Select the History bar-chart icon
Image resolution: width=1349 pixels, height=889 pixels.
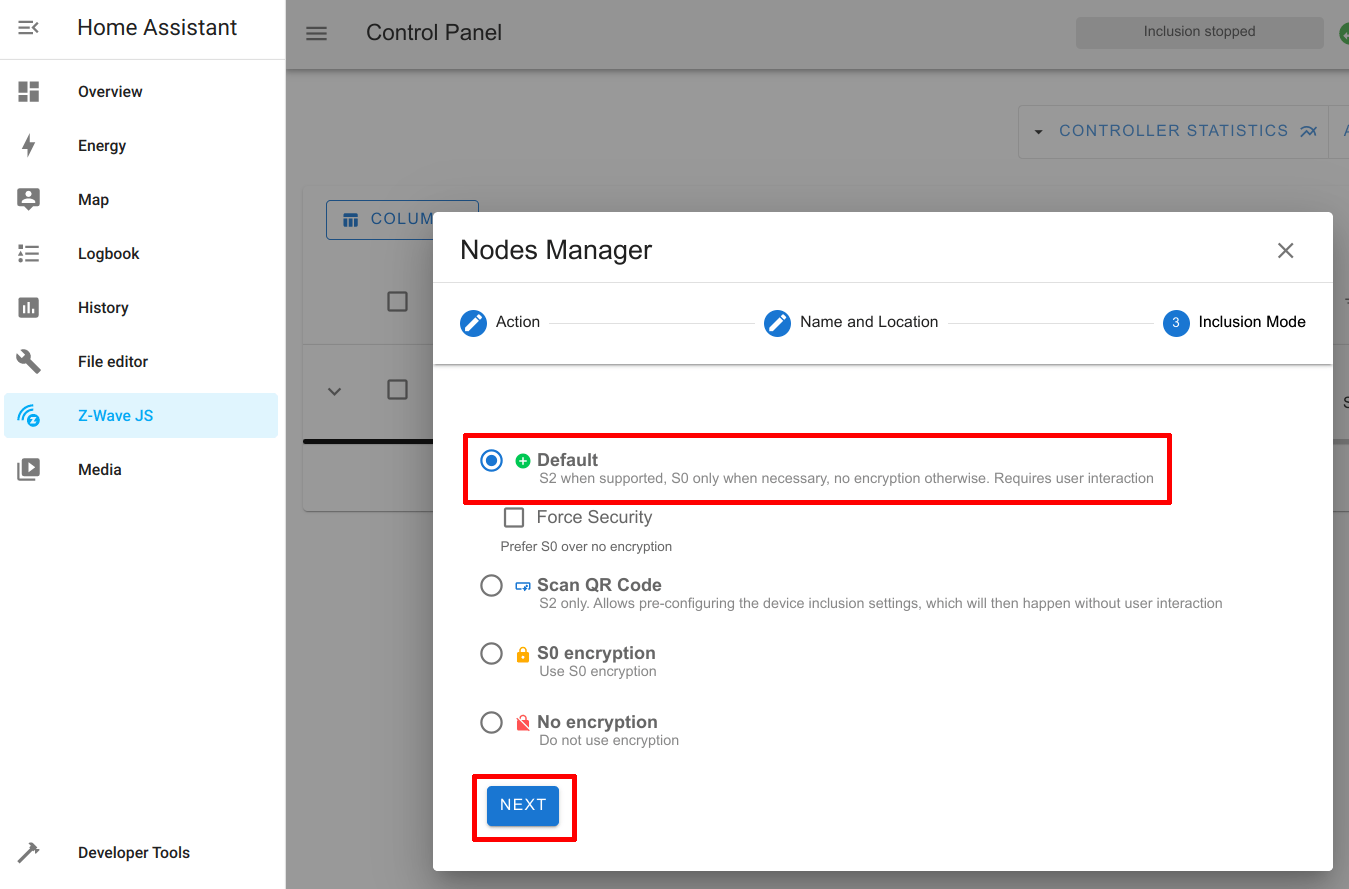coord(29,307)
